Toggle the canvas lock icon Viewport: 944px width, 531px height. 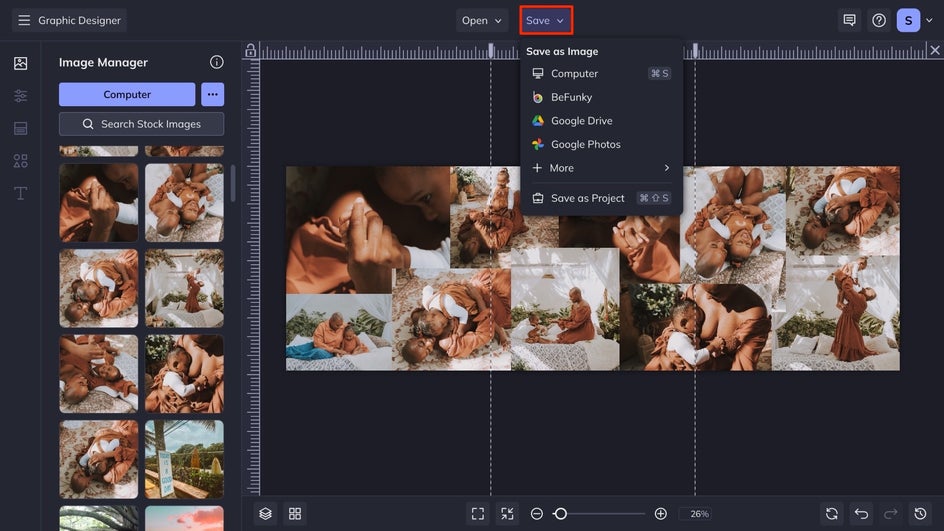(x=250, y=51)
